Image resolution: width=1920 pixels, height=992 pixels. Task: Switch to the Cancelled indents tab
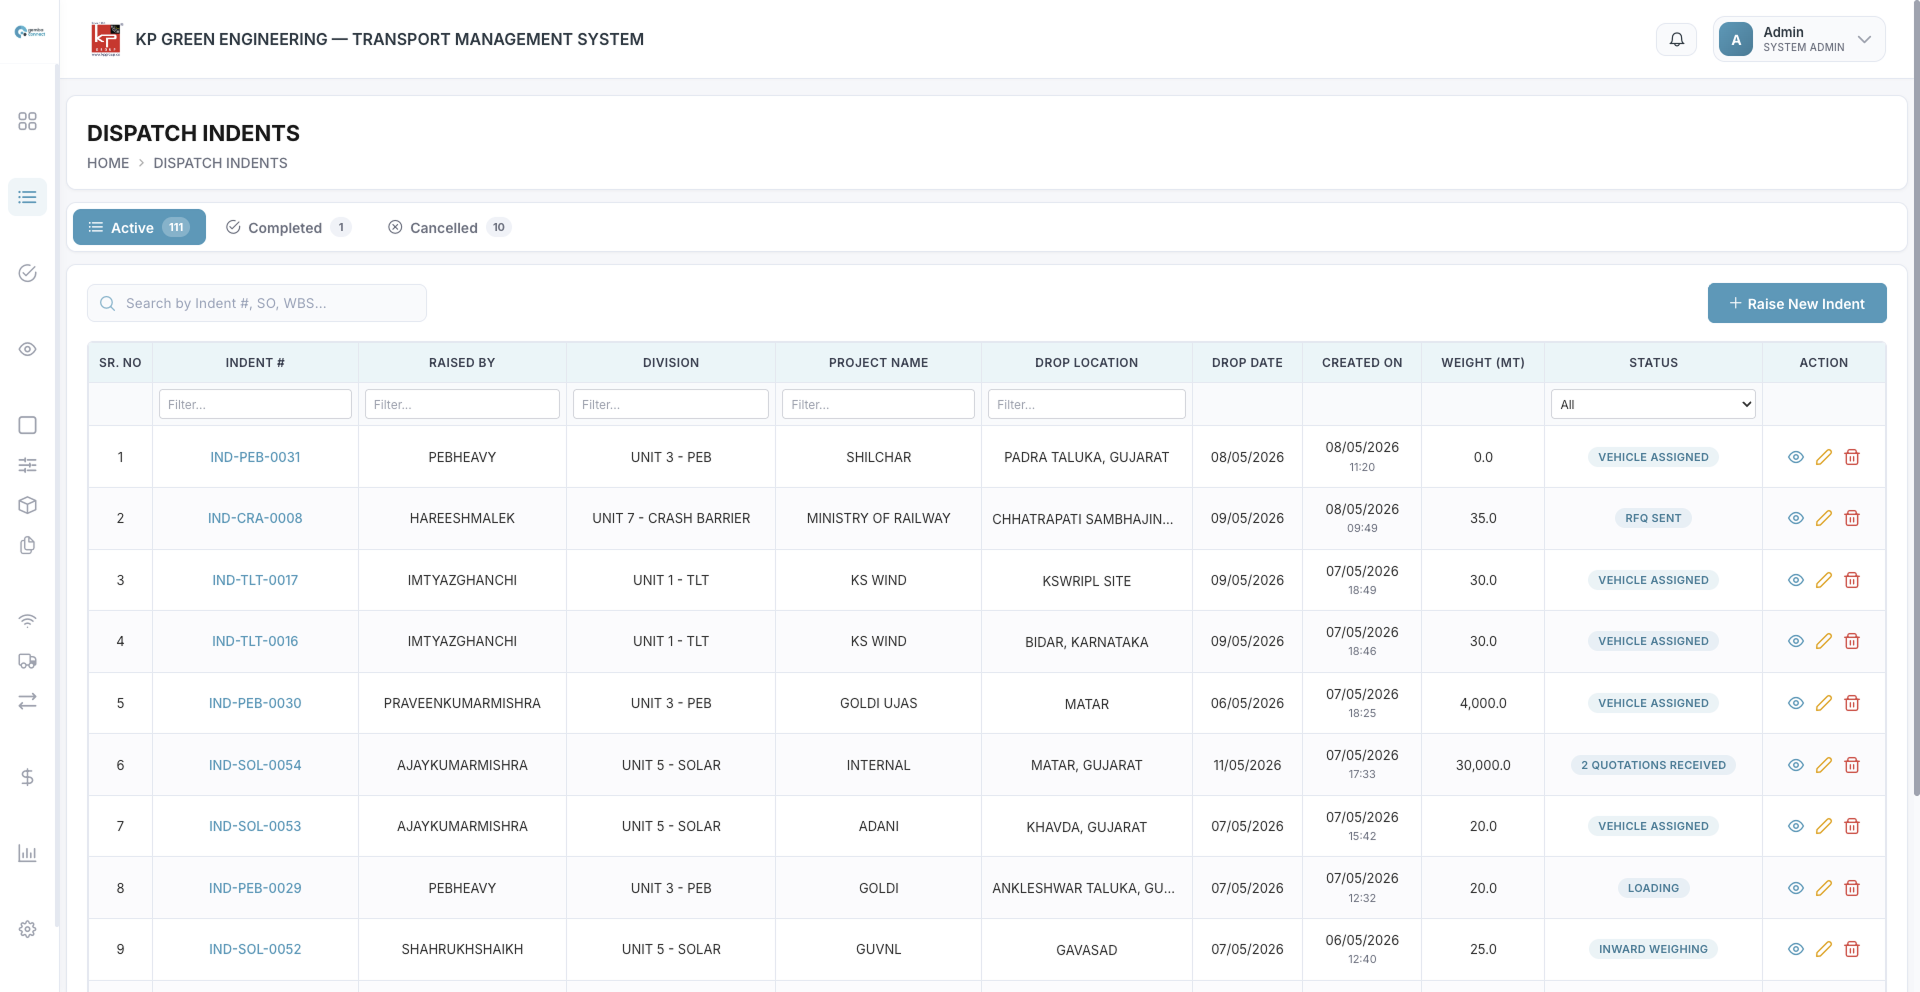click(449, 227)
